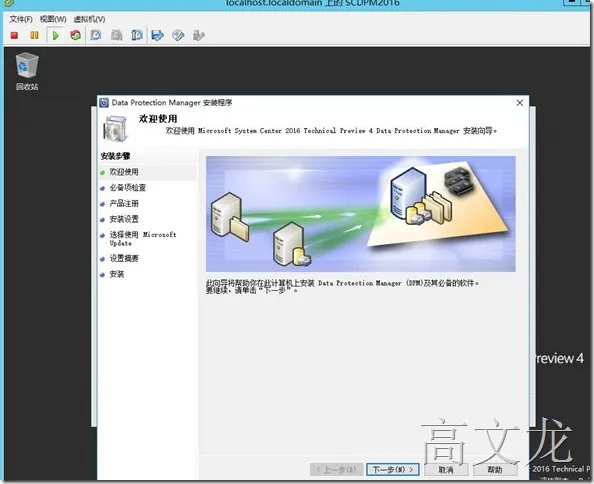
Task: Select the 选择使用 Microsoft Update step
Action: pyautogui.click(x=143, y=239)
